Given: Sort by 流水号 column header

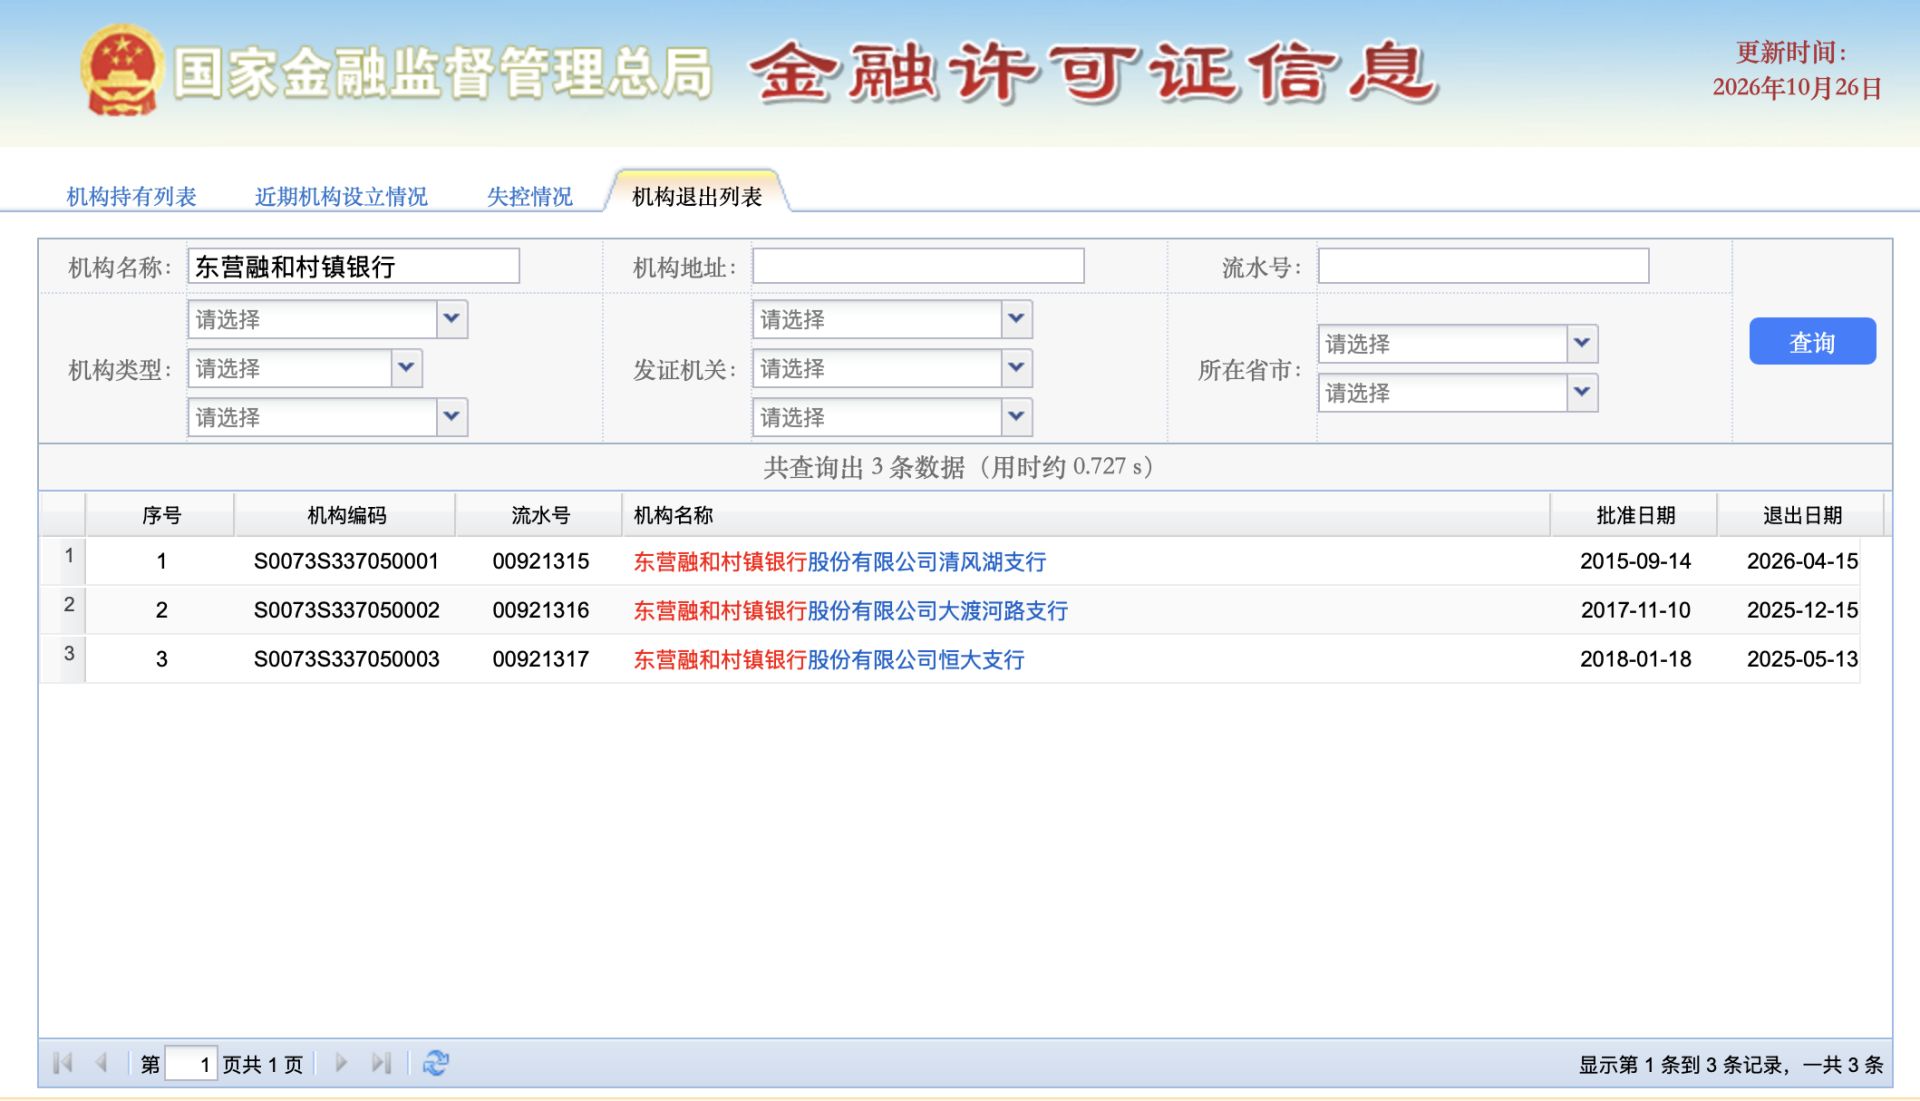Looking at the screenshot, I should (x=540, y=515).
